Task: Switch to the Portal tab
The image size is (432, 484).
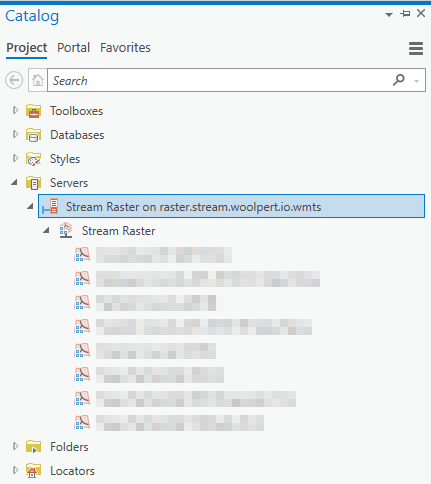Action: [73, 48]
